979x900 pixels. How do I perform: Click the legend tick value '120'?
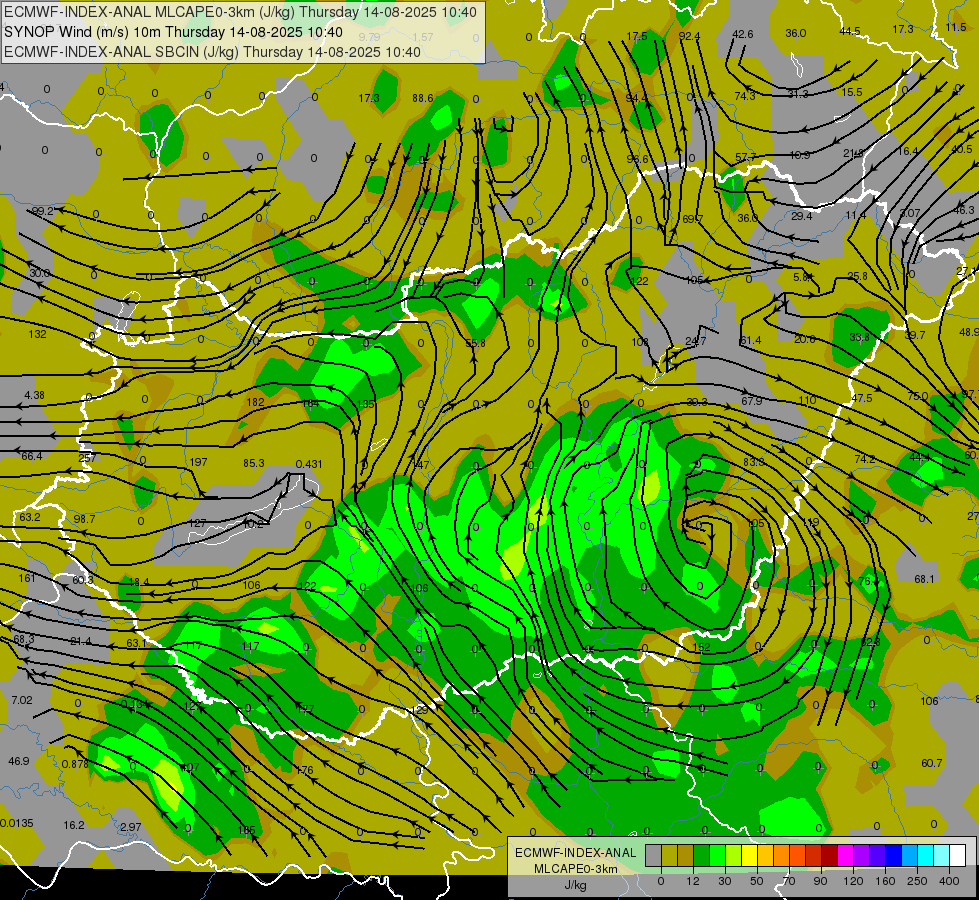click(853, 881)
